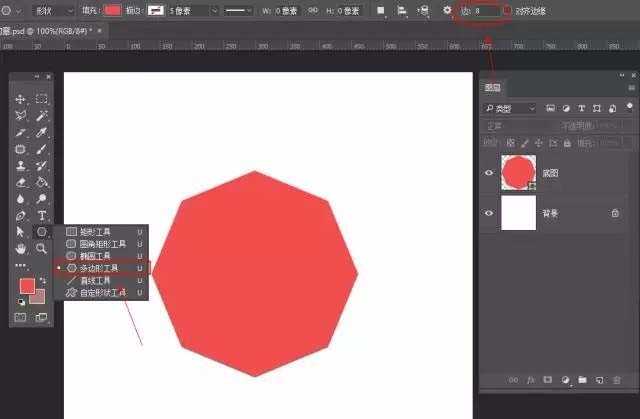Select the Rectangular Marquee tool
This screenshot has height=419, width=640.
point(41,99)
